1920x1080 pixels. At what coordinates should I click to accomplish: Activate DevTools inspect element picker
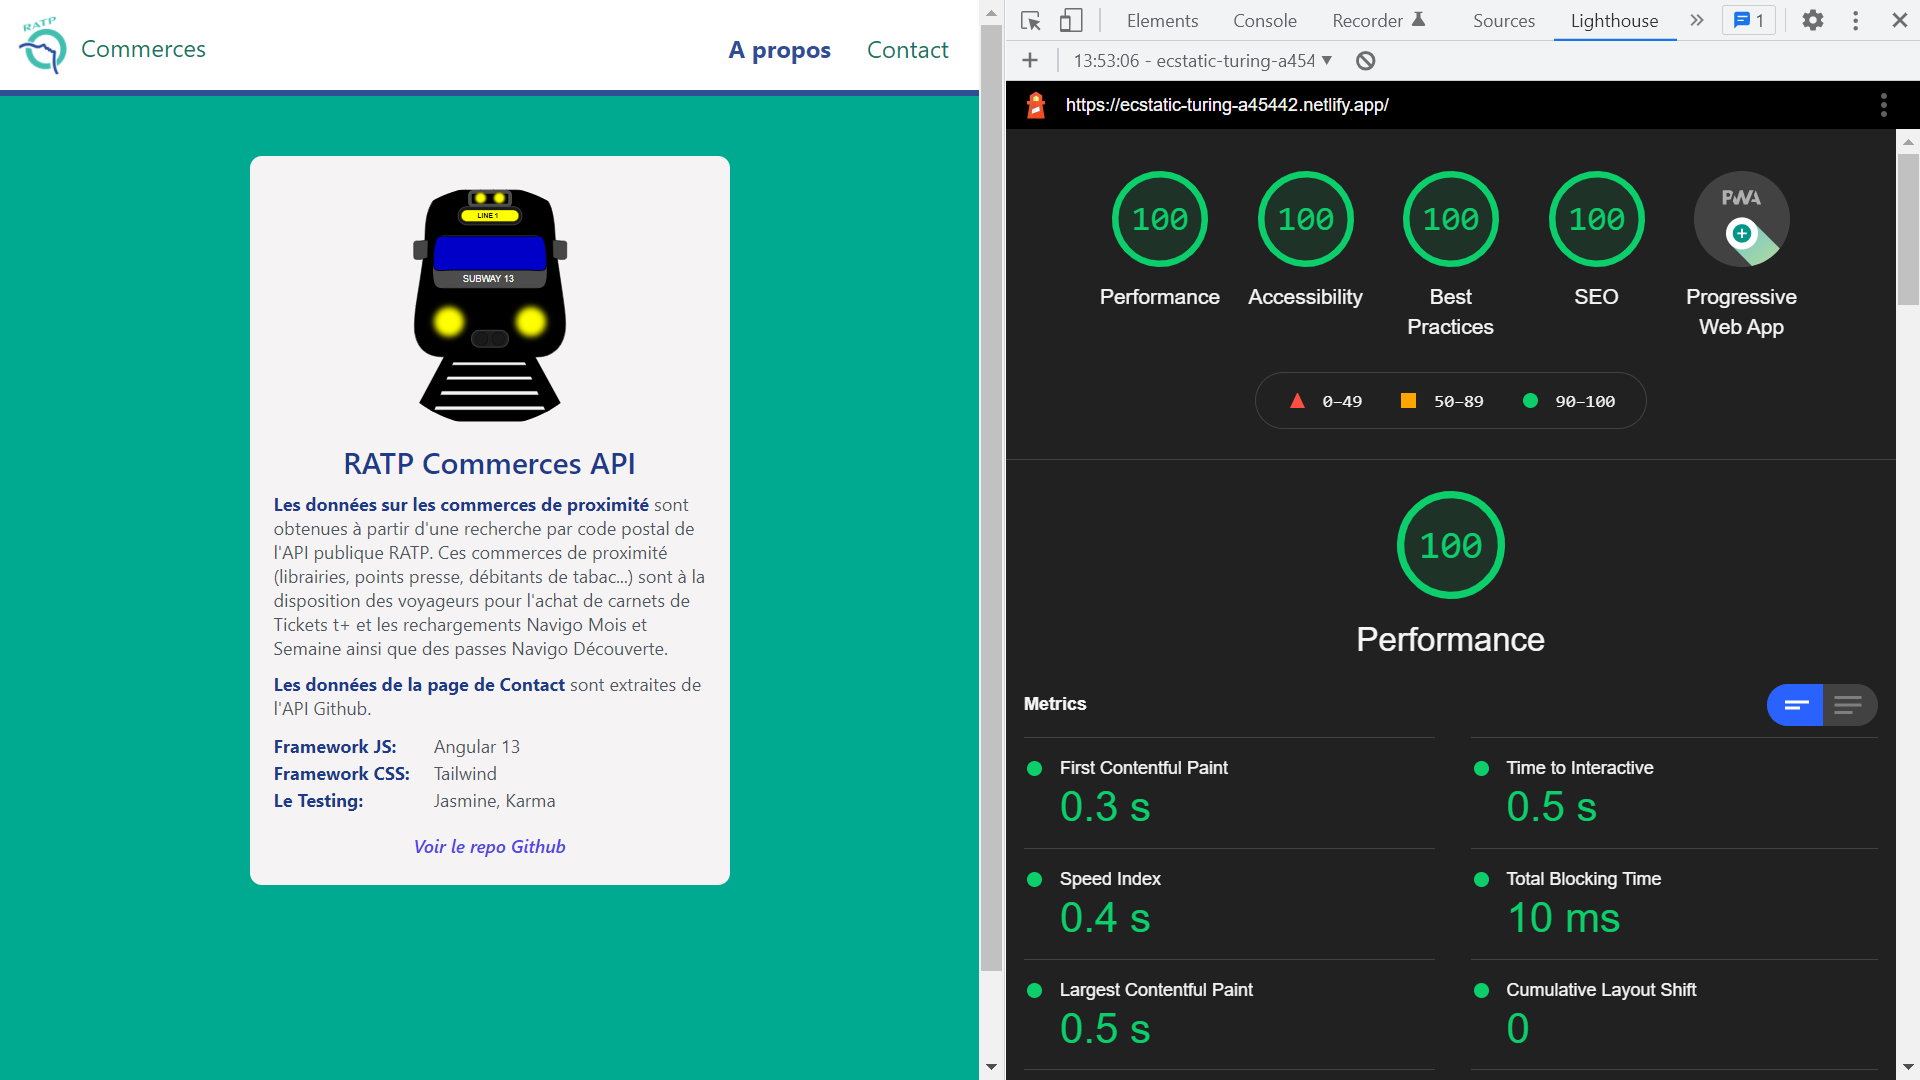[1031, 20]
